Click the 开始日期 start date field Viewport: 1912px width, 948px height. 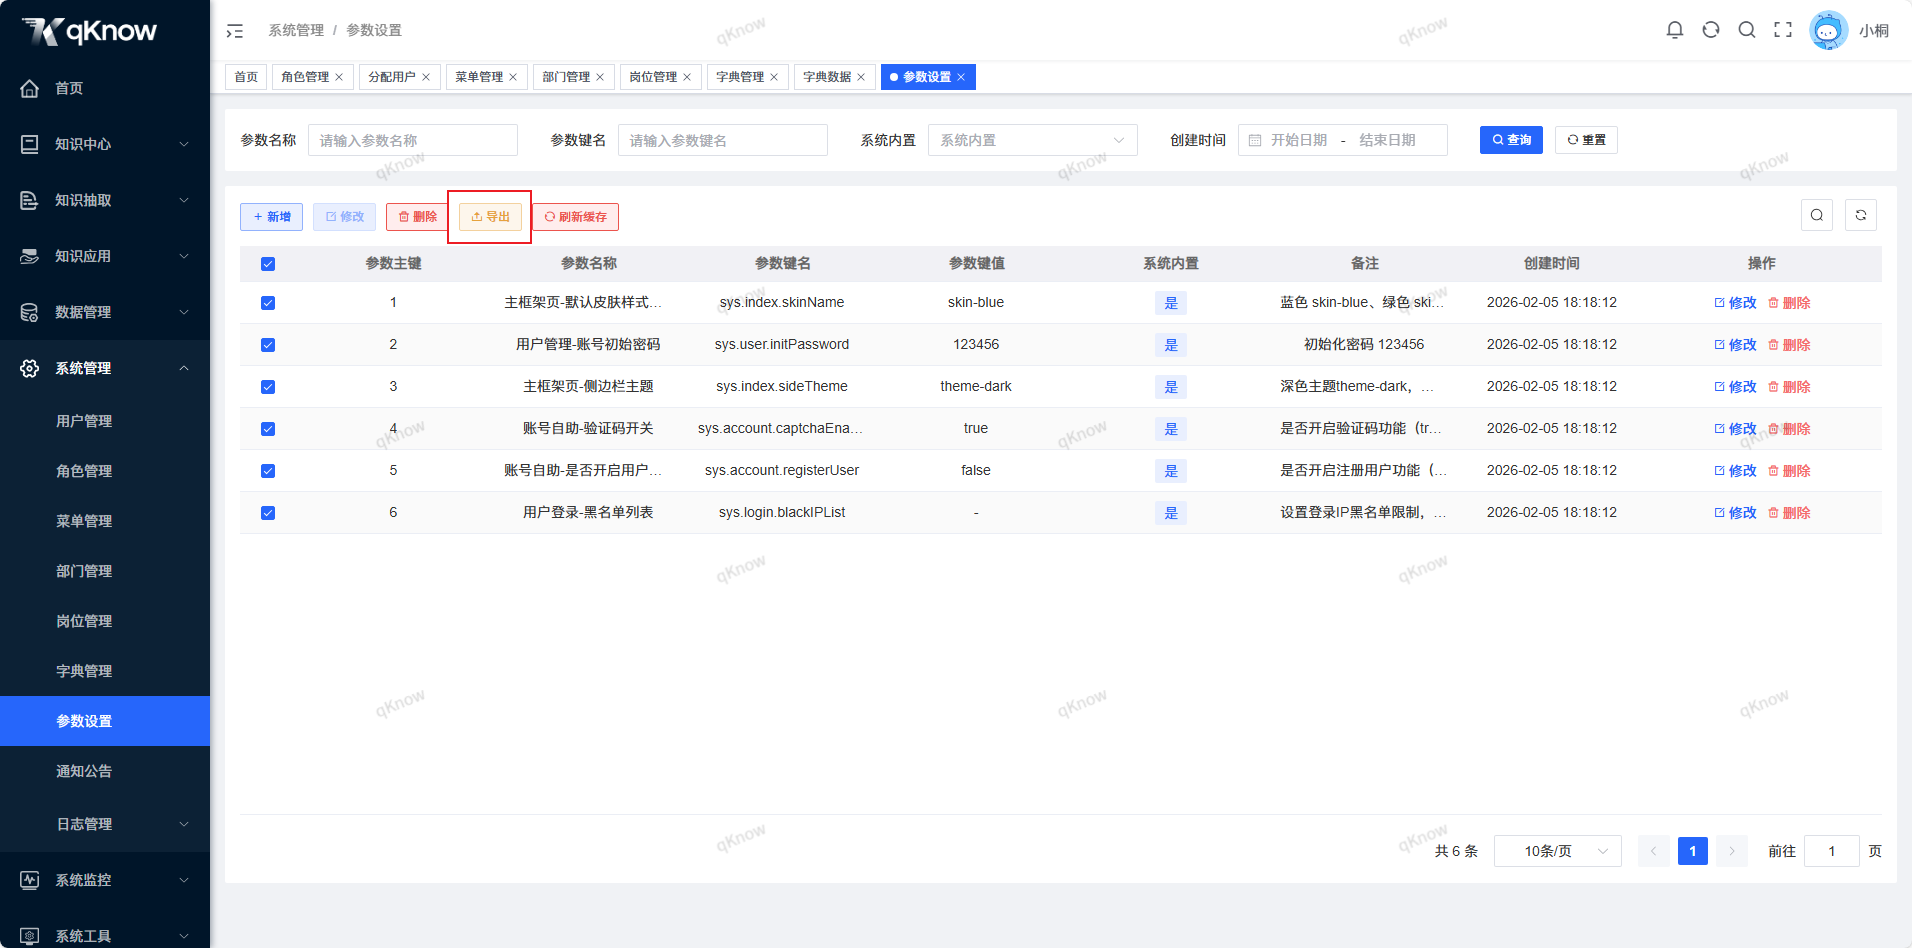pyautogui.click(x=1299, y=140)
